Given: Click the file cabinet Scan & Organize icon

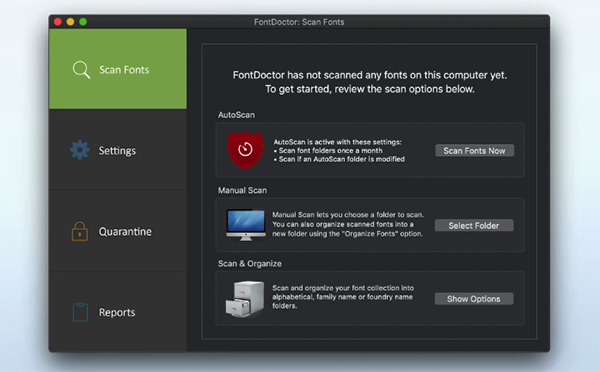Looking at the screenshot, I should (245, 299).
